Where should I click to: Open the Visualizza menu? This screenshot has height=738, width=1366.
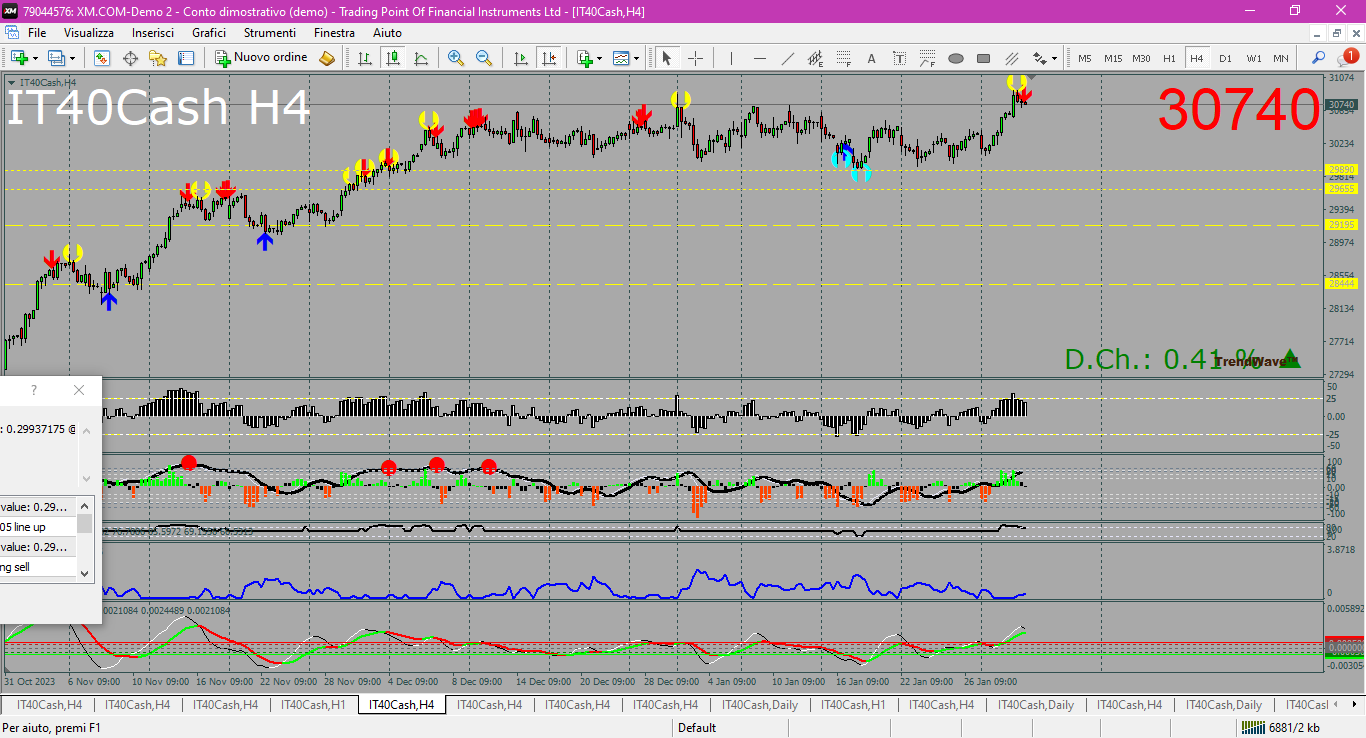(89, 33)
